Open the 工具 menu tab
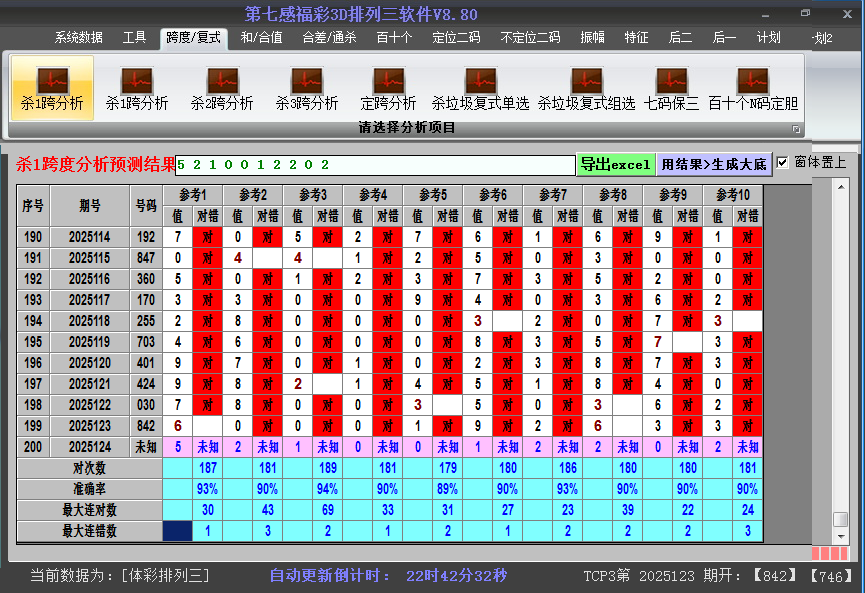 (134, 38)
